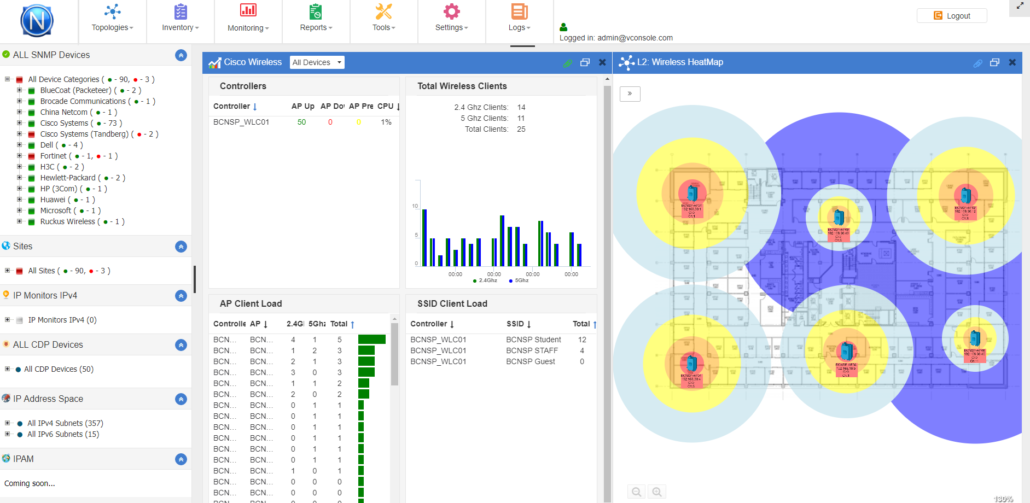
Task: Select the BCNSP Guest SSID row
Action: 502,362
